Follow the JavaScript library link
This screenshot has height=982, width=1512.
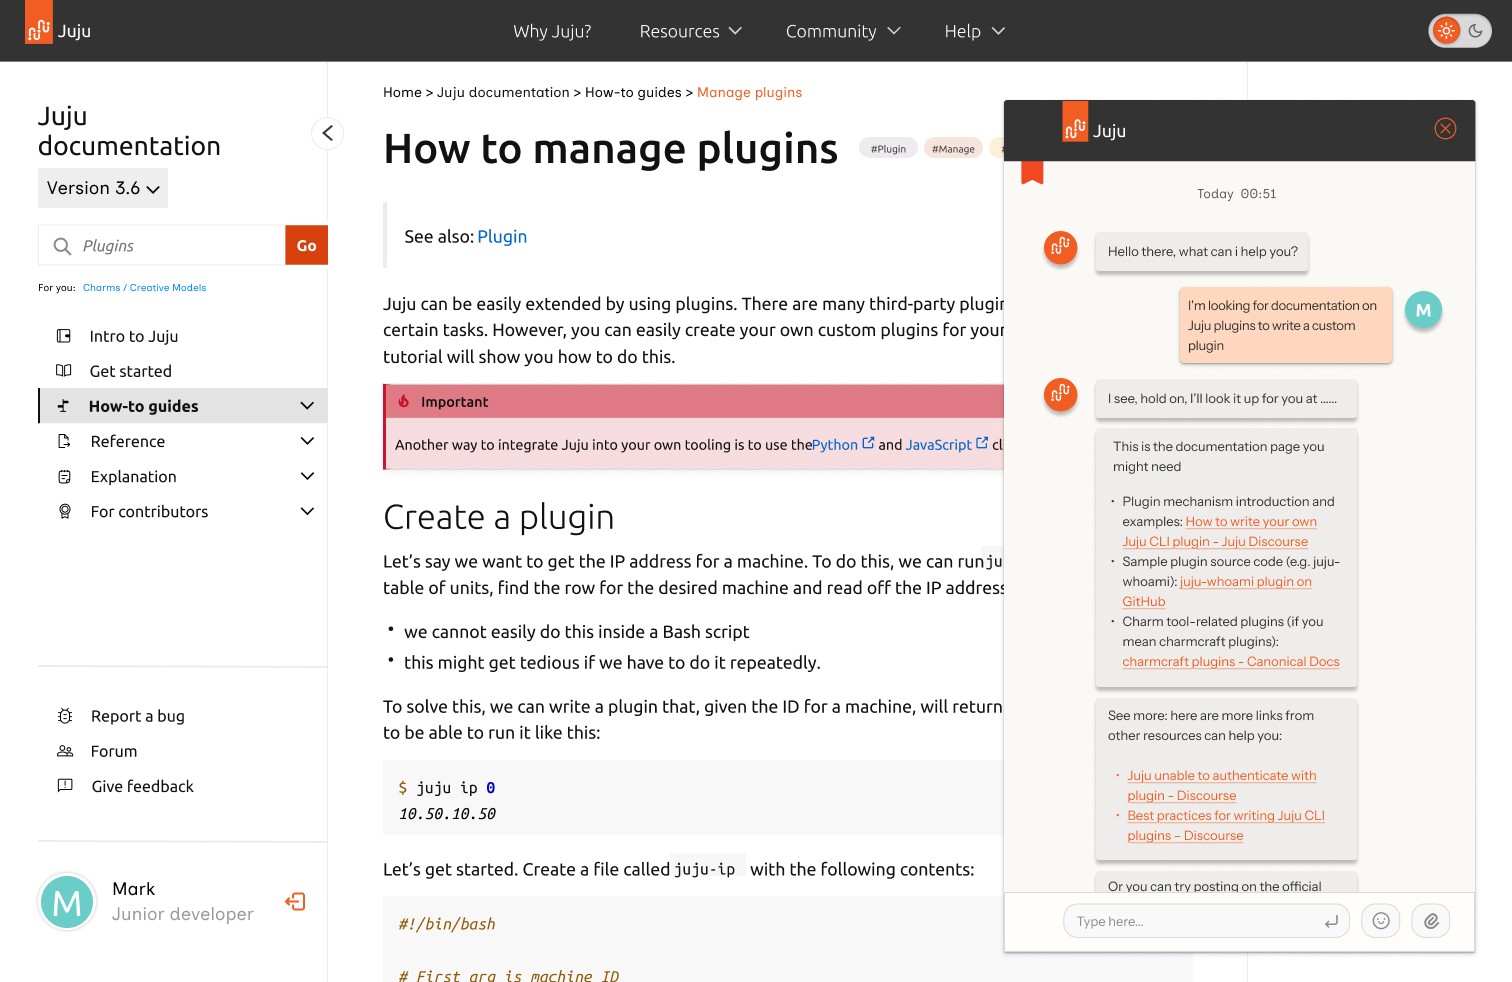(x=938, y=444)
